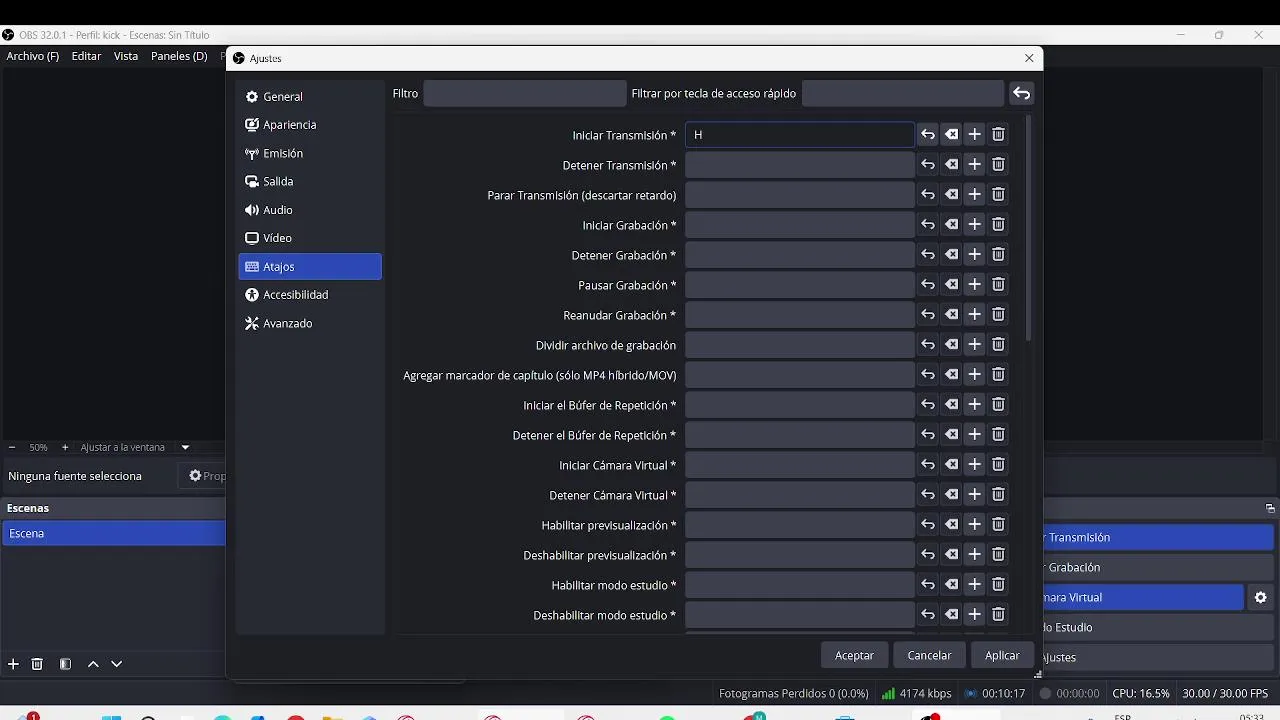Click the Filtrar por tecla de acceso rápido field
The image size is (1280, 720).
(x=903, y=93)
